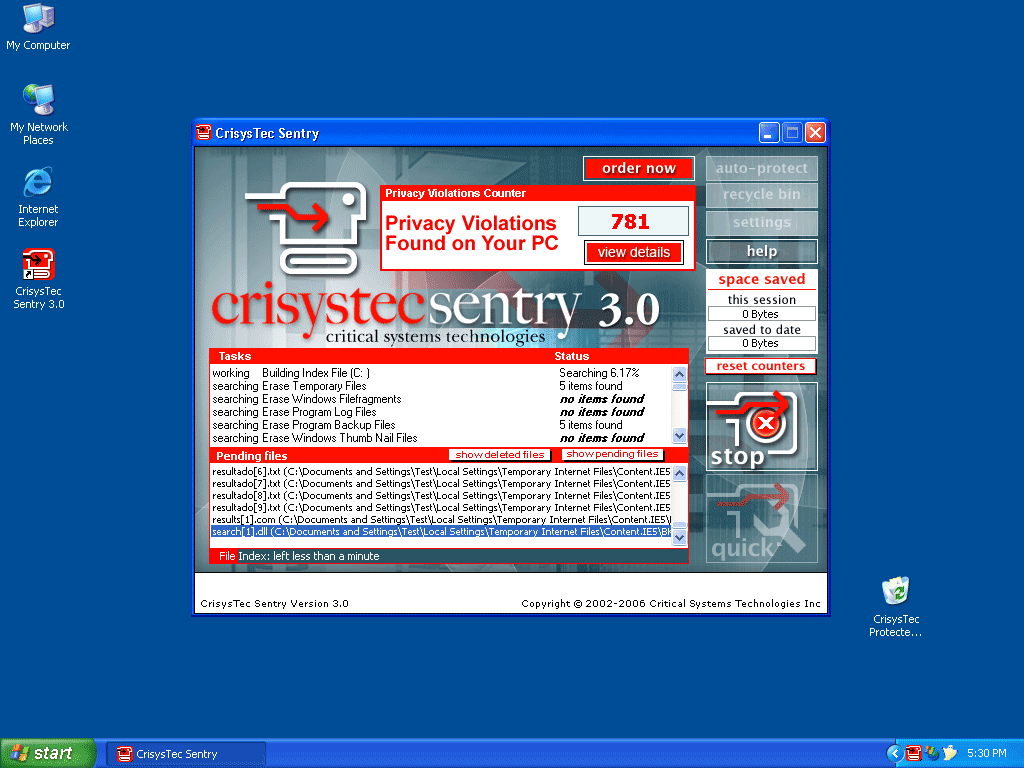The height and width of the screenshot is (768, 1024).
Task: Click the large stop scan icon
Action: coord(761,427)
